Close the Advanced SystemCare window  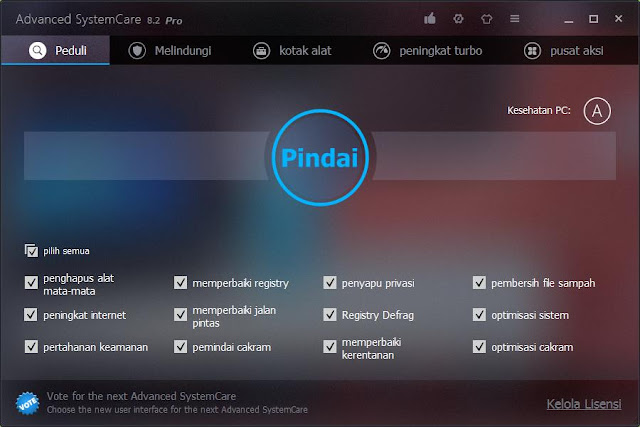tap(618, 18)
